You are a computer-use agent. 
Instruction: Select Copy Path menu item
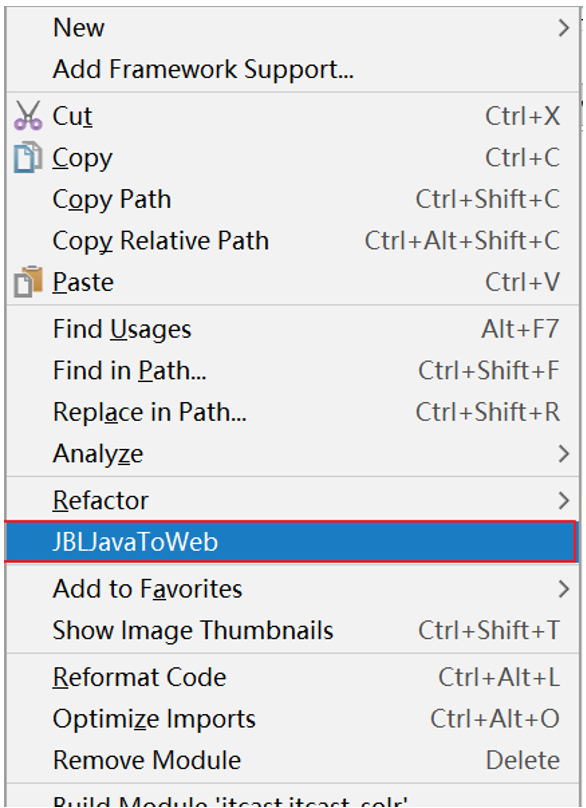292,199
